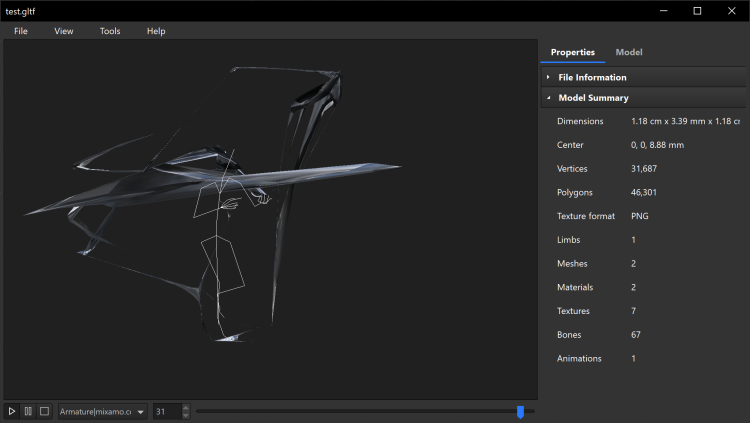Image resolution: width=750 pixels, height=423 pixels.
Task: Click the animation timeline slider handle
Action: [x=520, y=411]
